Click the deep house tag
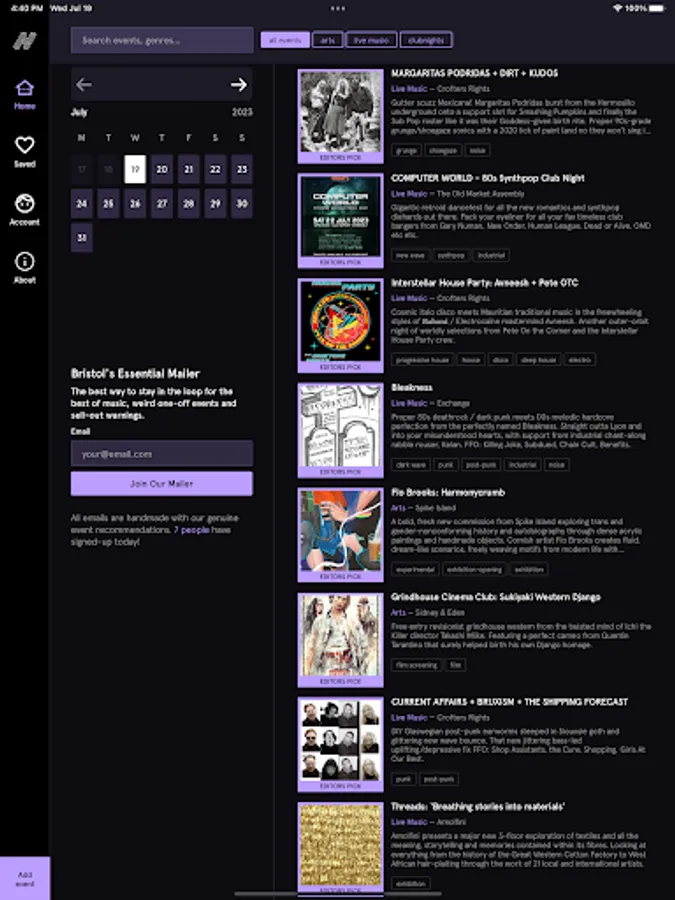Screen dimensions: 675x900 (538, 360)
